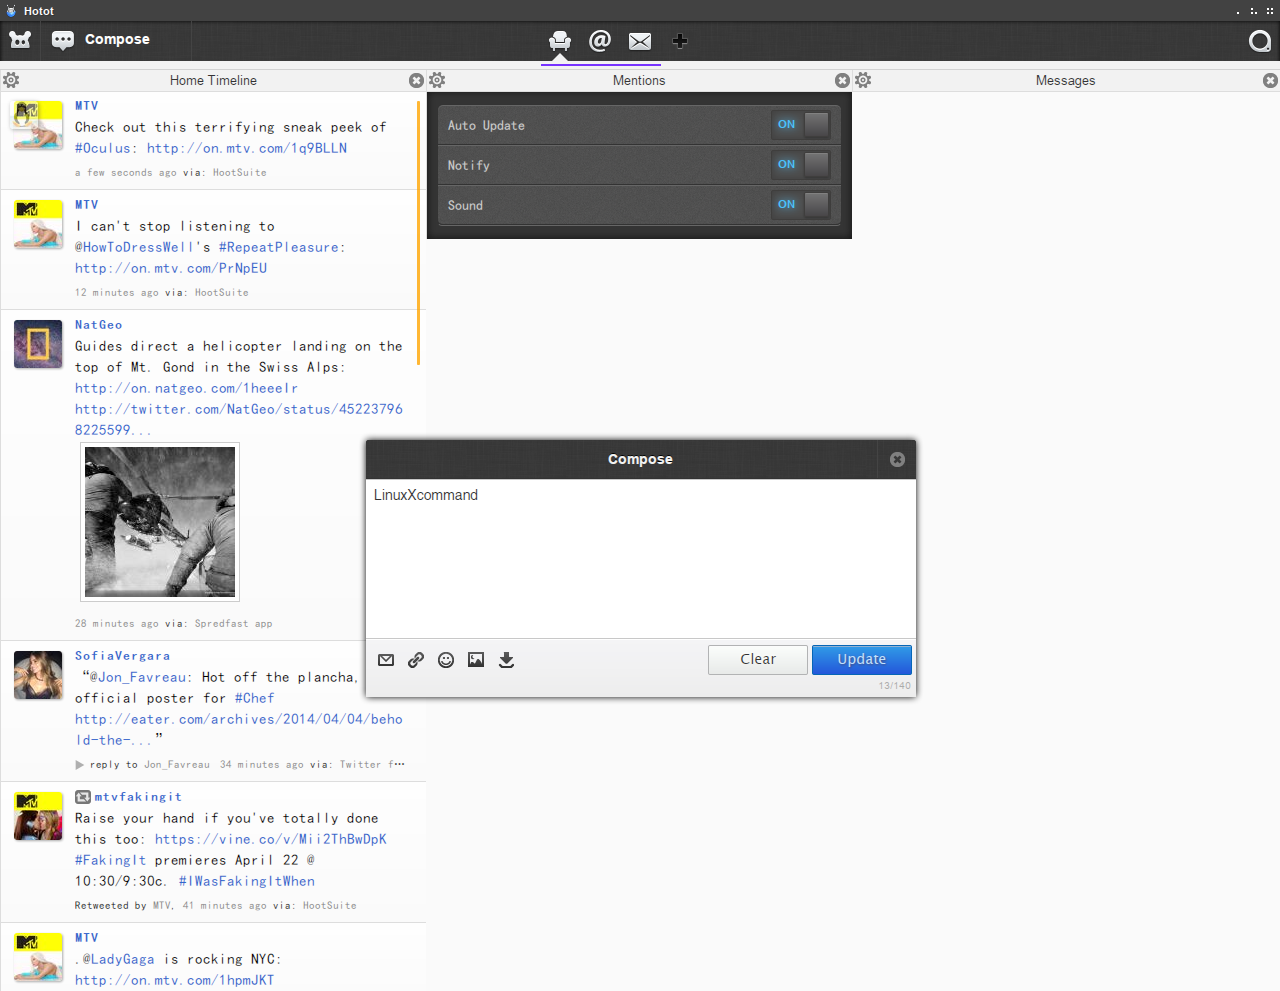1280x991 pixels.
Task: Open the #RepeatPleasure hashtag
Action: 279,247
